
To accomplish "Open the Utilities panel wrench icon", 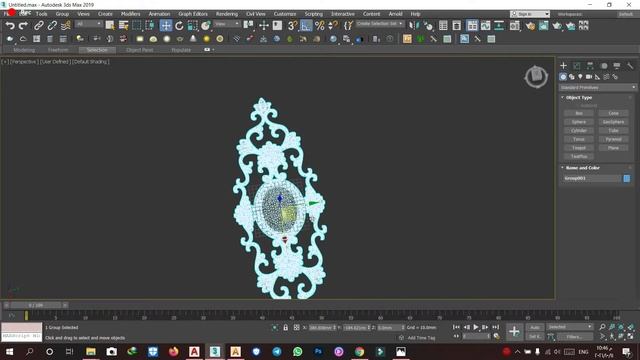I will 630,66.
